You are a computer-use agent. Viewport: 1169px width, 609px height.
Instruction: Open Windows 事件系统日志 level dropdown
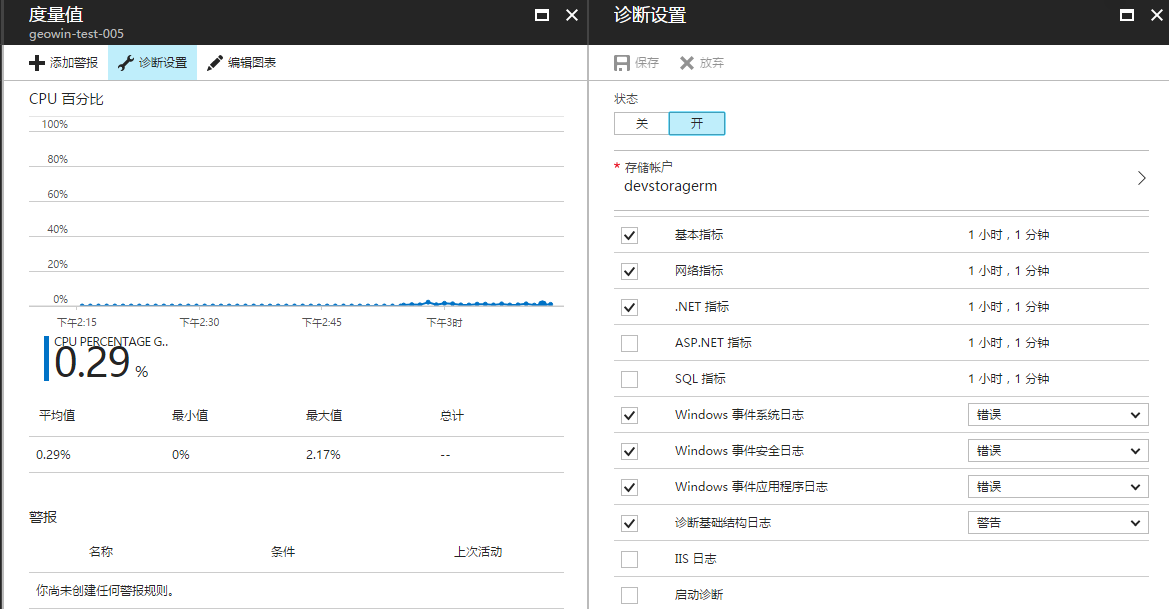click(x=1057, y=415)
